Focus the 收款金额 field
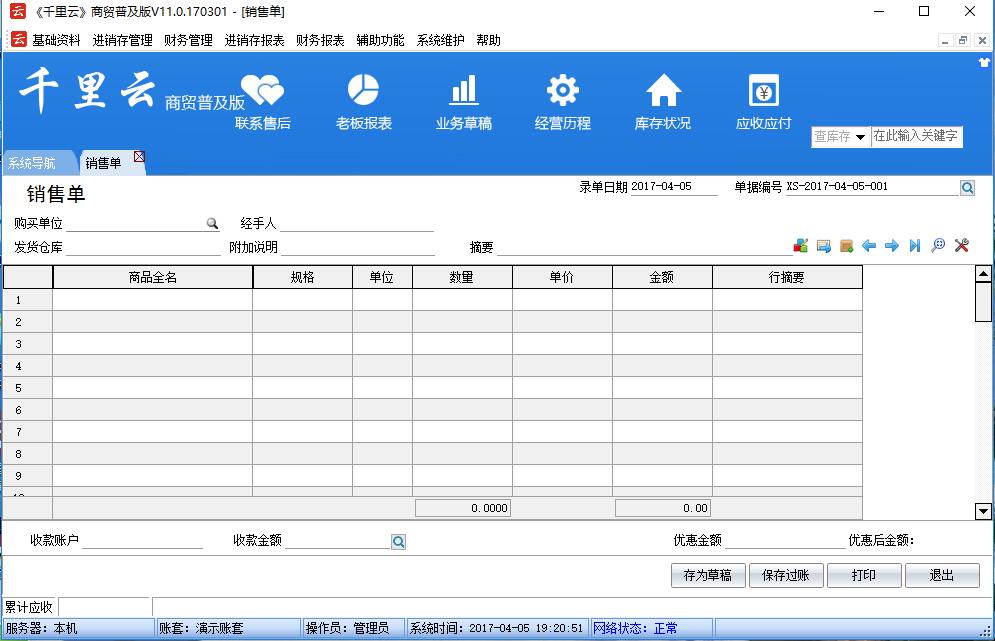The image size is (995, 641). 338,541
